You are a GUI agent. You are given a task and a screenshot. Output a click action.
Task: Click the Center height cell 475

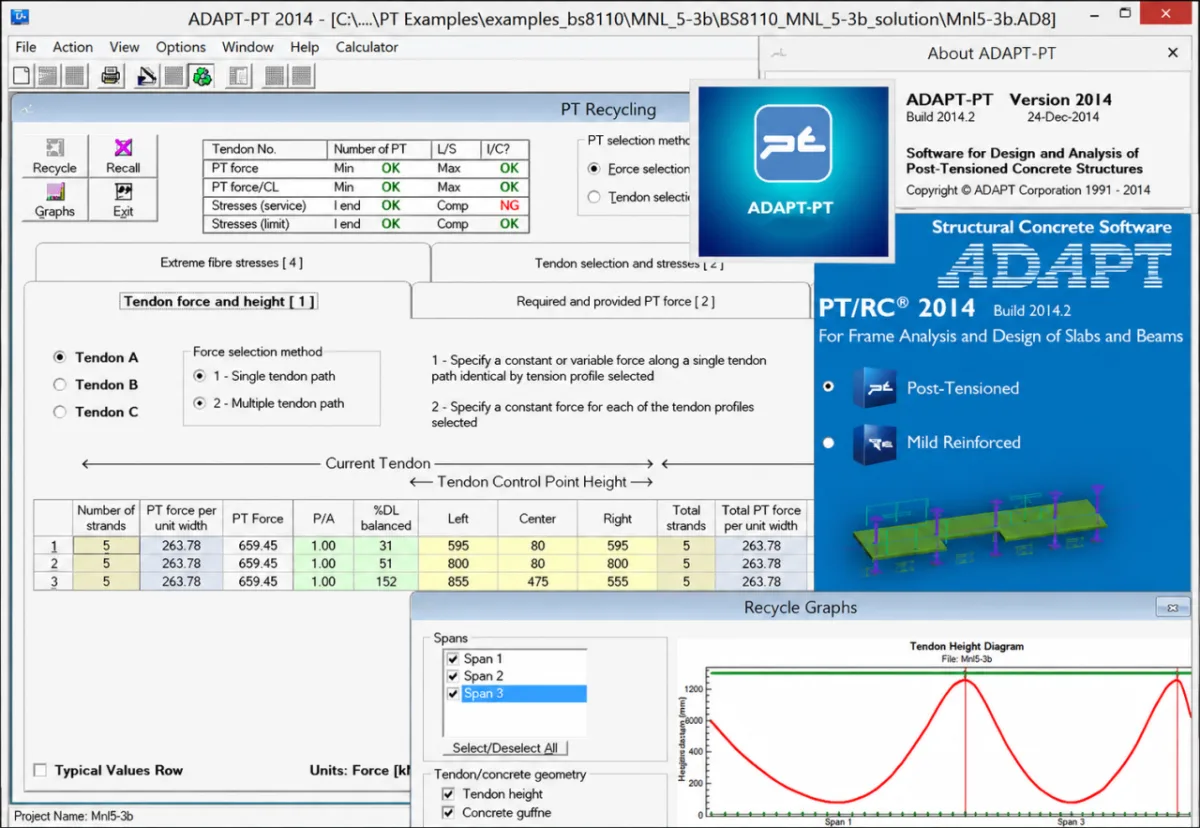pos(537,582)
